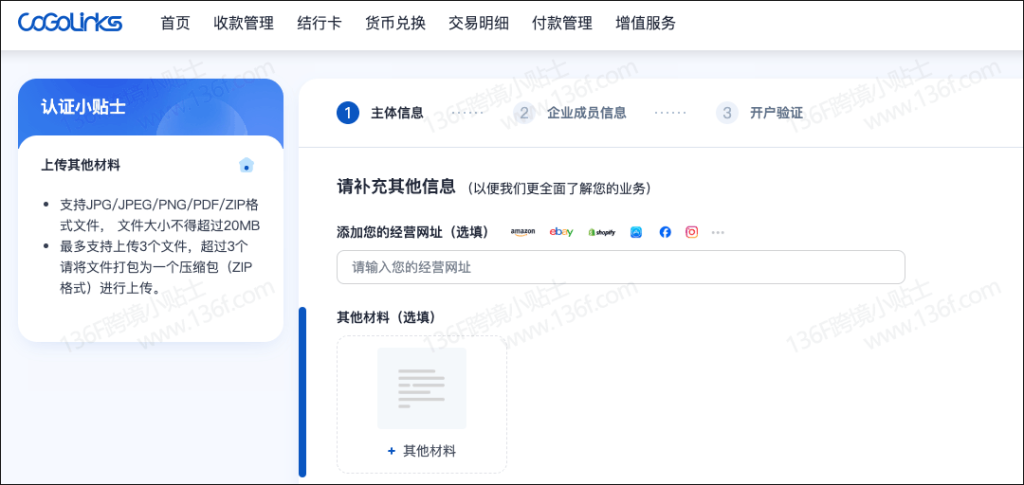Click the blue badge icon next to 上传其他材料

(x=246, y=165)
